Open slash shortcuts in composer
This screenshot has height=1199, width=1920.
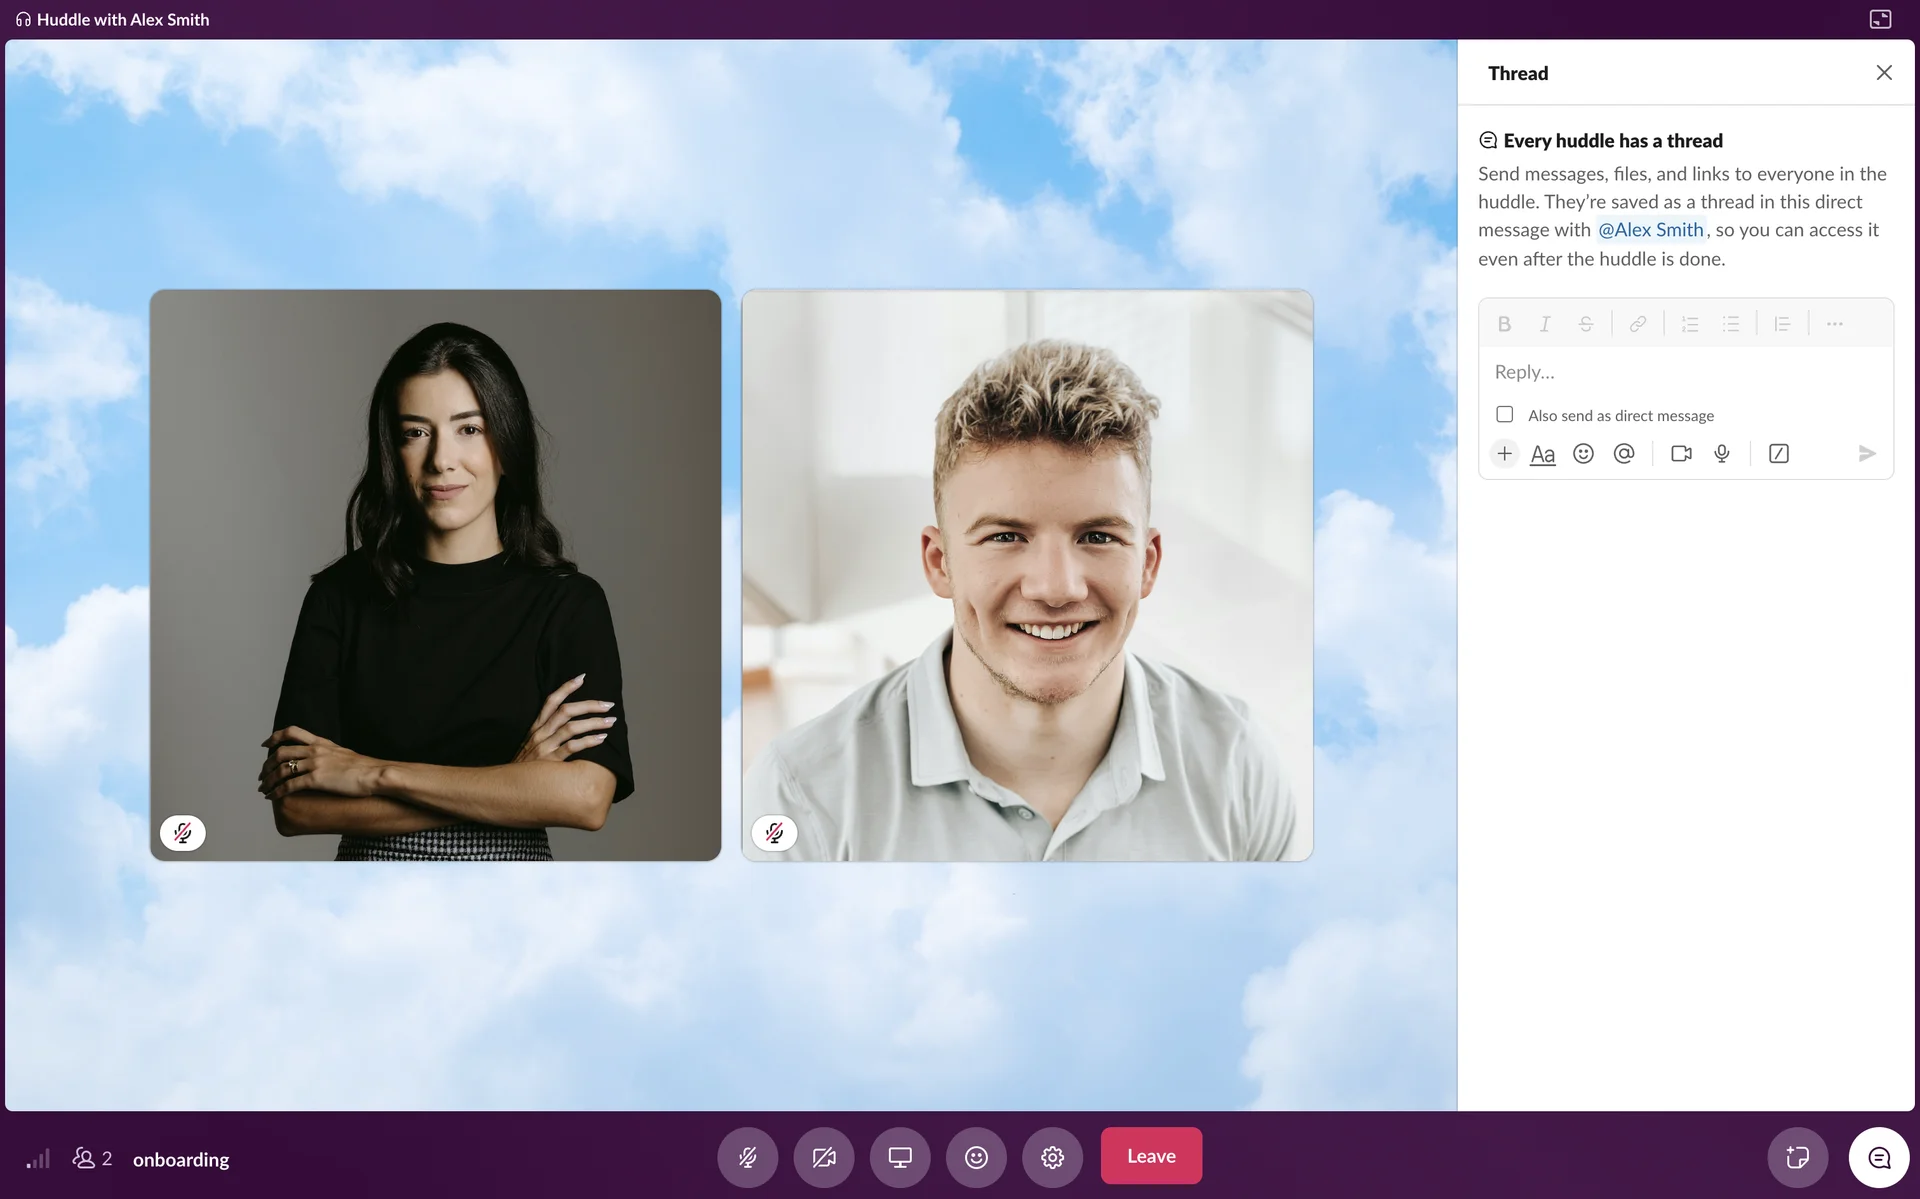point(1779,454)
